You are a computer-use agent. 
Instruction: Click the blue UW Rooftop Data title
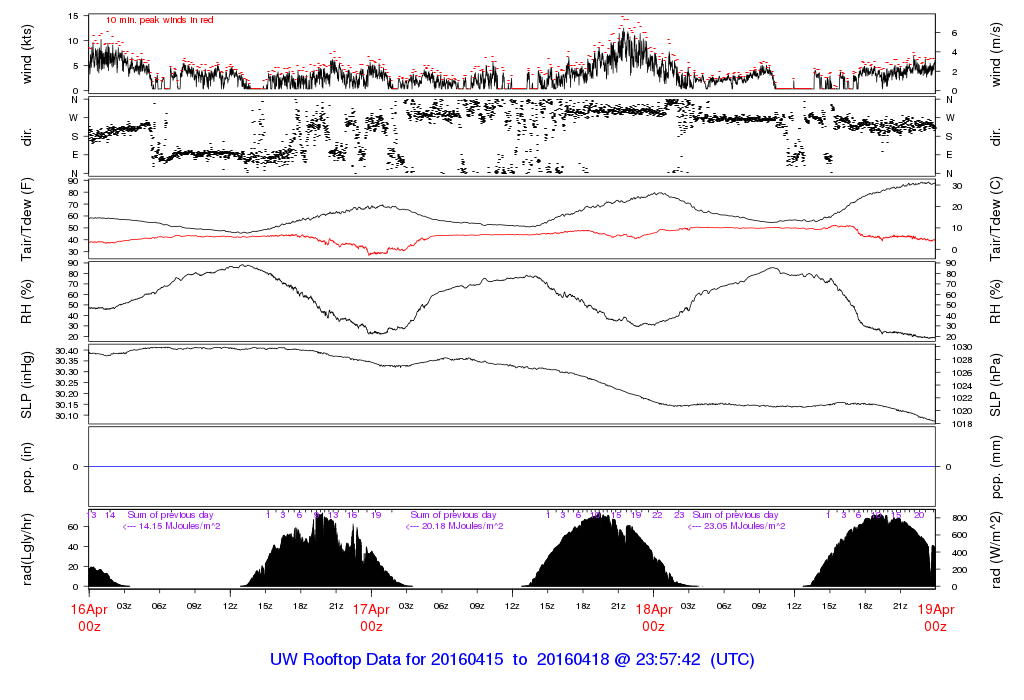[x=512, y=660]
